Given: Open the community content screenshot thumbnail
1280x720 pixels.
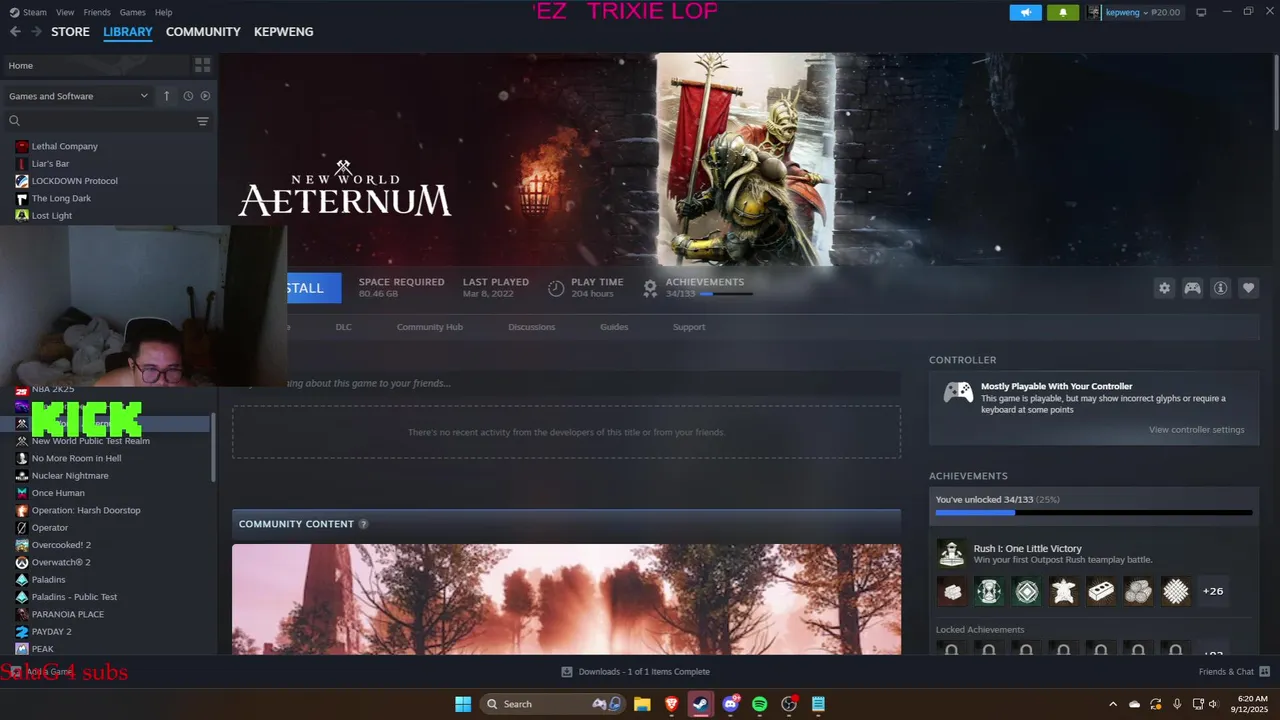Looking at the screenshot, I should (566, 599).
